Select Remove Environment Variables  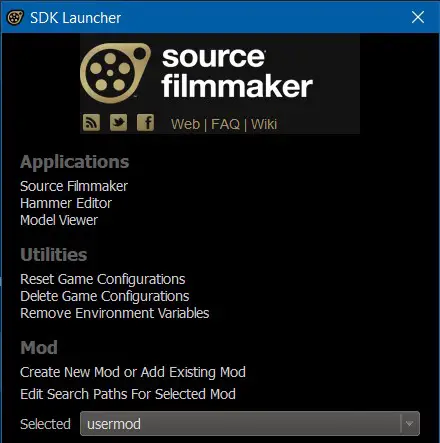(115, 313)
